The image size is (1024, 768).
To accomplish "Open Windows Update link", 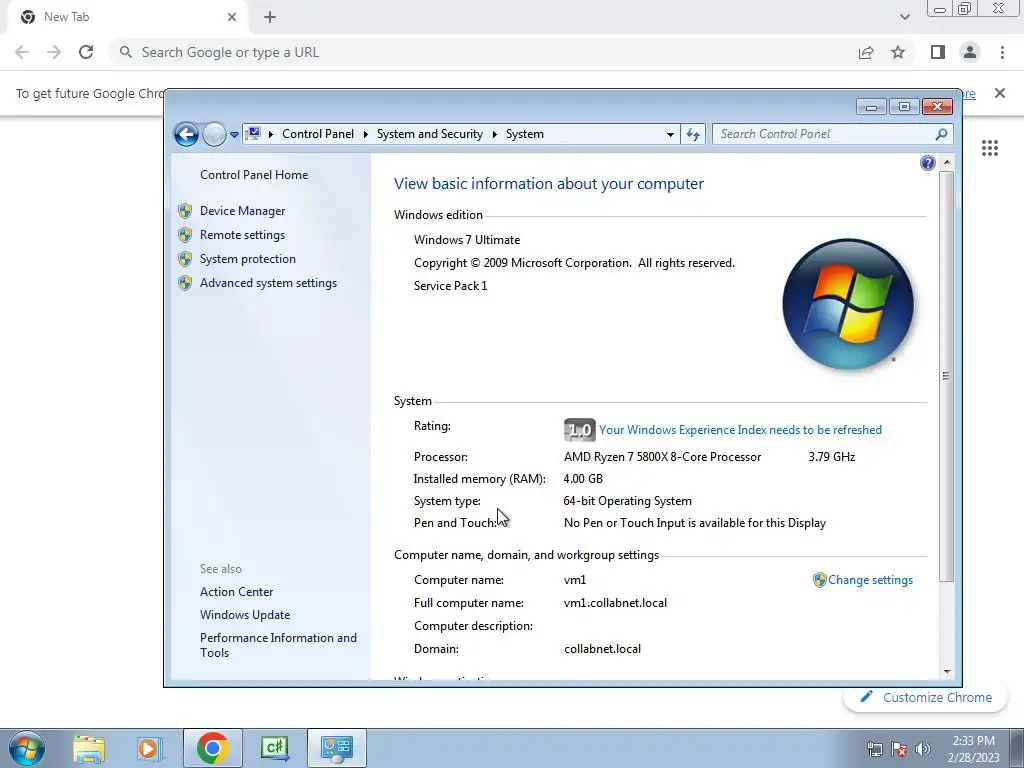I will [245, 615].
